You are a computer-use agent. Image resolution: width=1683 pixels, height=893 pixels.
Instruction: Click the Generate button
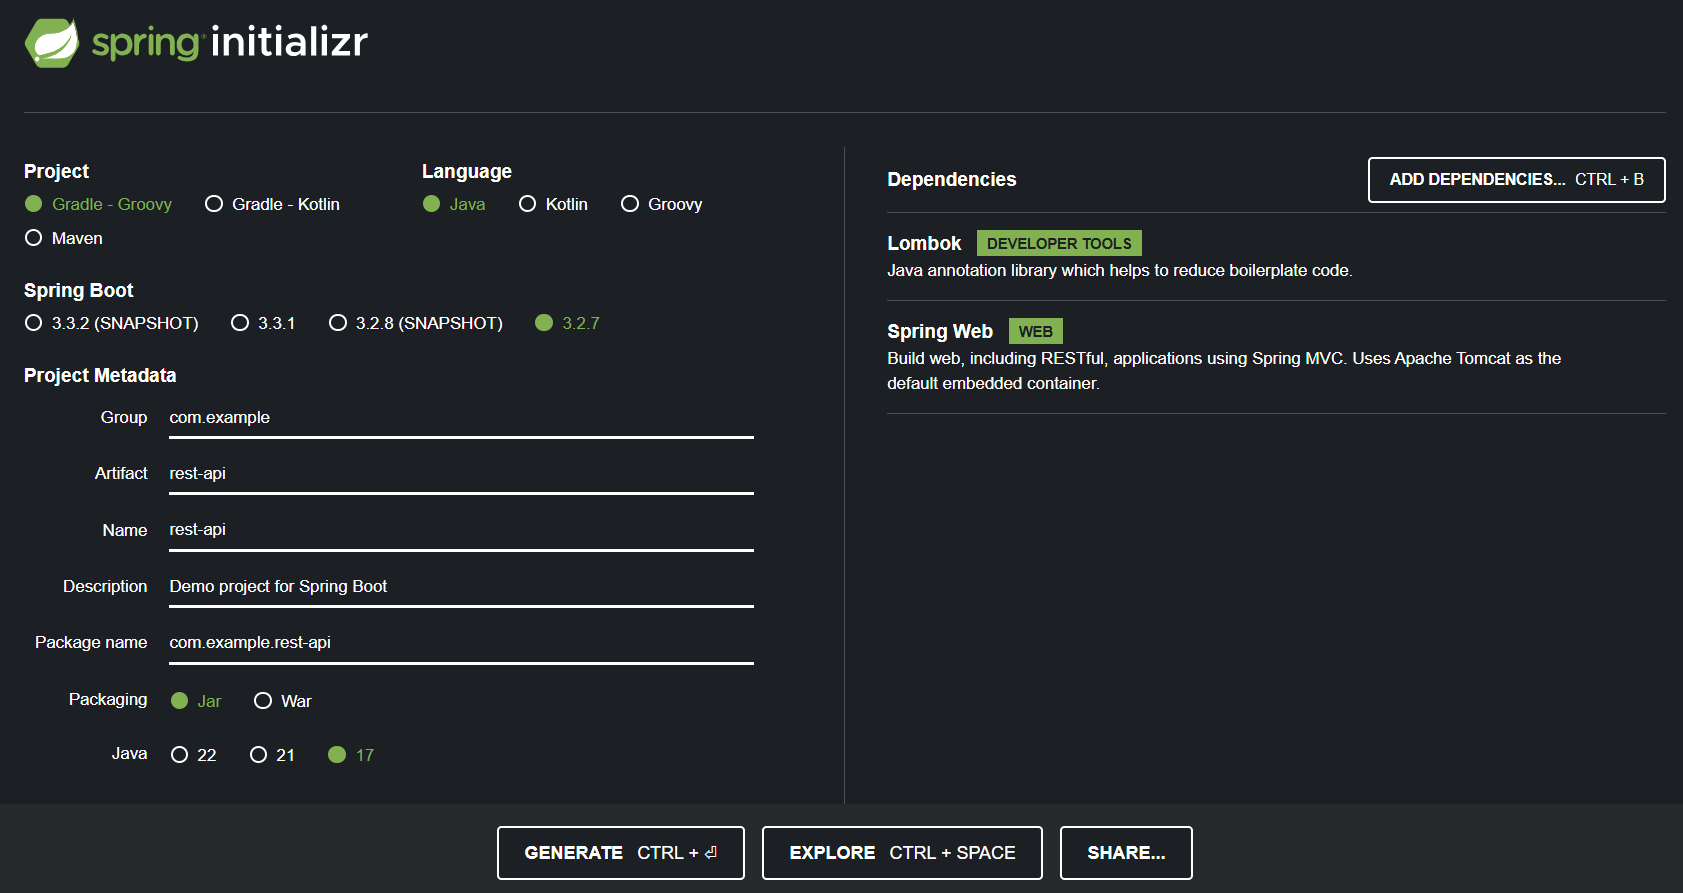(x=621, y=853)
